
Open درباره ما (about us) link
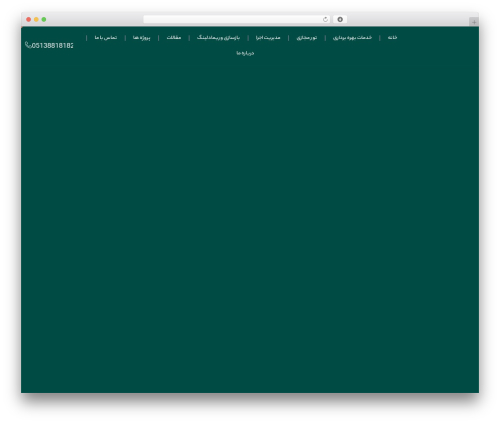pyautogui.click(x=245, y=53)
